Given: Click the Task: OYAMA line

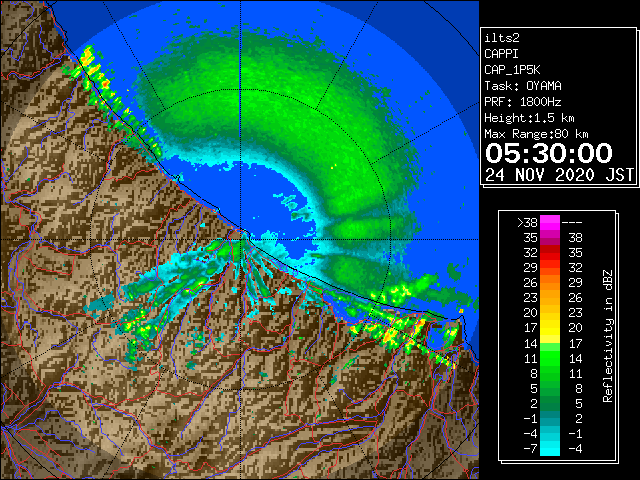Looking at the screenshot, I should pyautogui.click(x=523, y=86).
